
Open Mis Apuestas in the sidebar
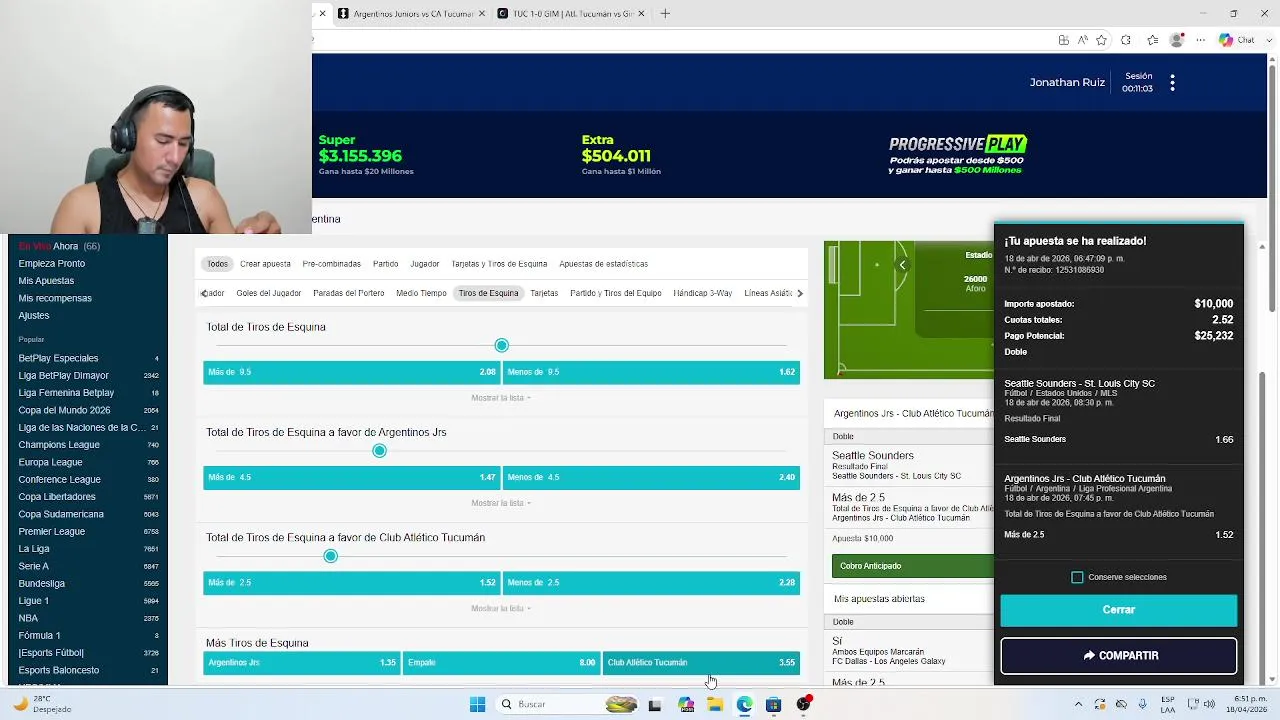point(46,281)
